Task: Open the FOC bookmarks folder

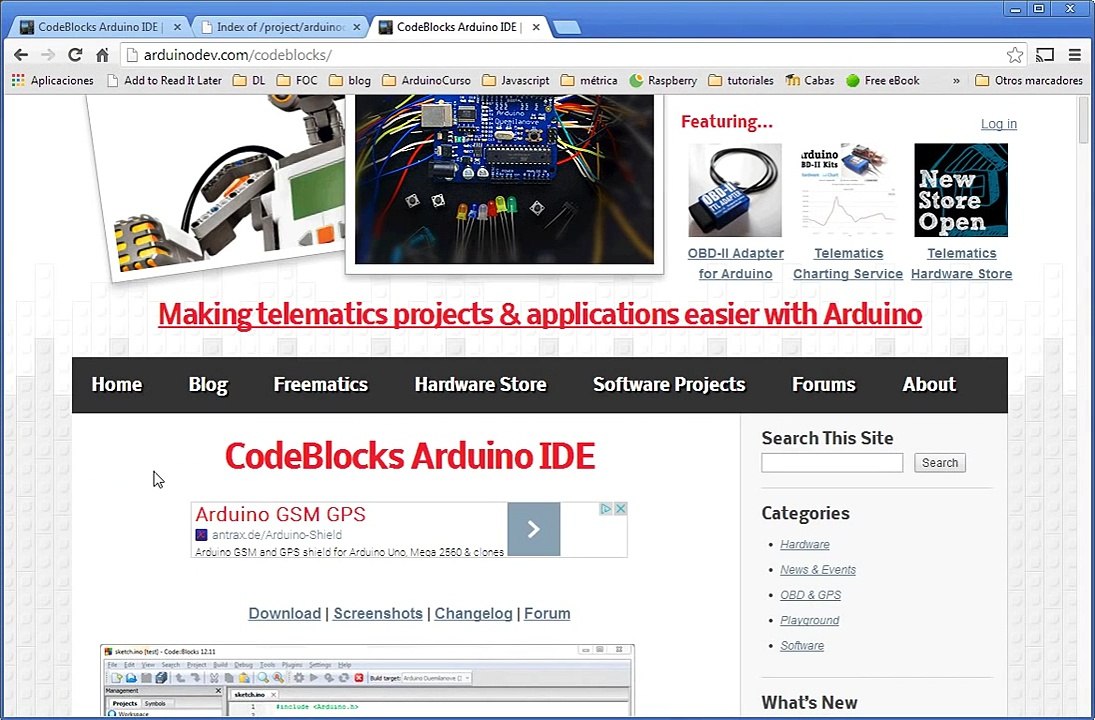Action: click(297, 80)
